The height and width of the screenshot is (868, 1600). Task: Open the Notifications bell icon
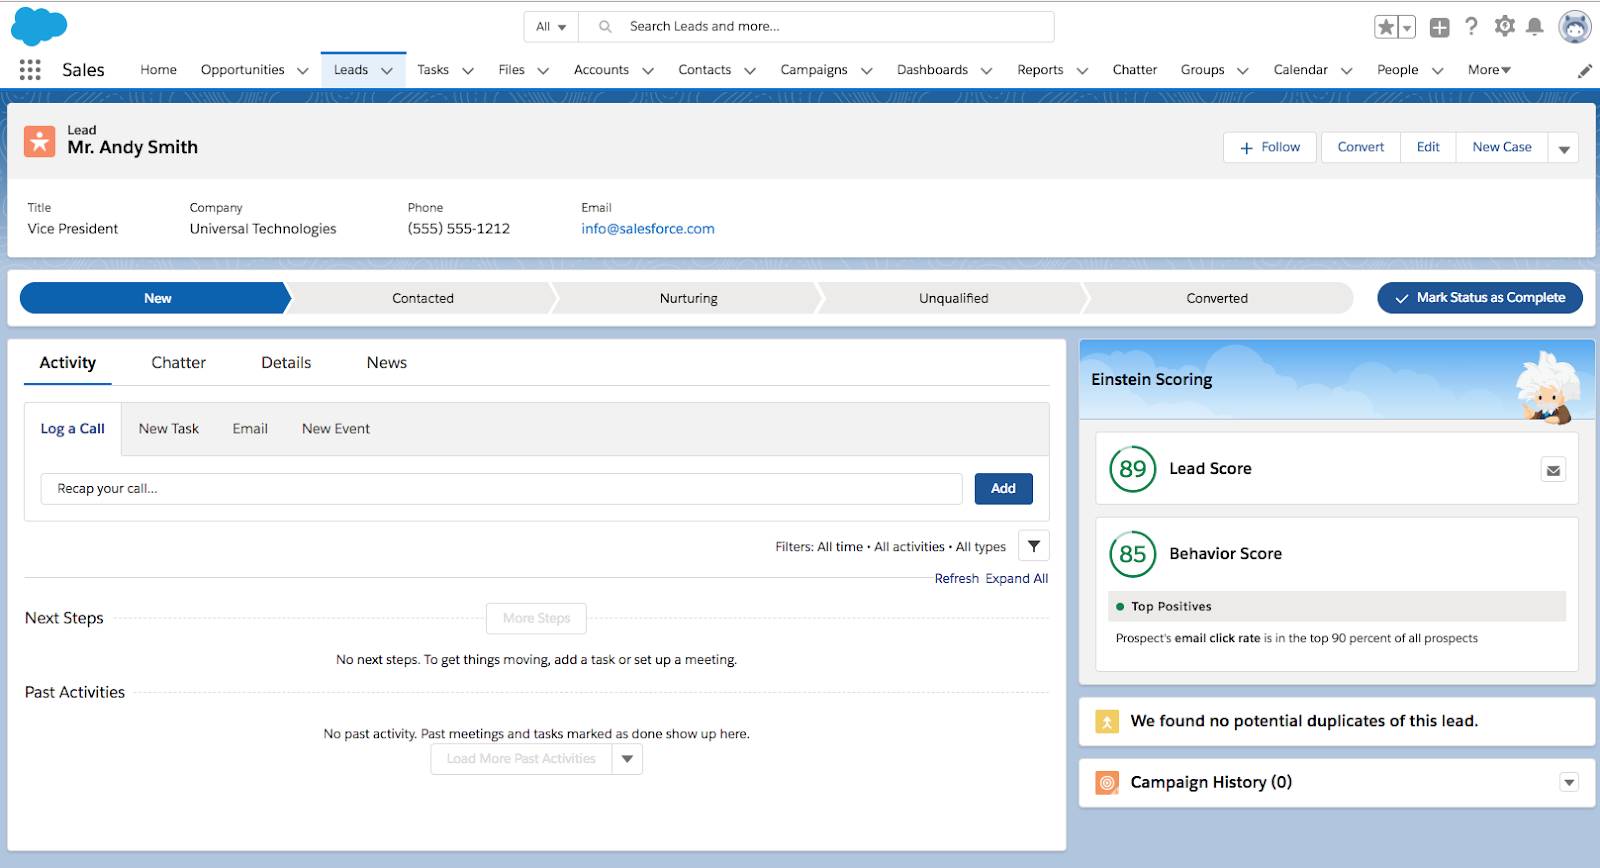[1535, 27]
